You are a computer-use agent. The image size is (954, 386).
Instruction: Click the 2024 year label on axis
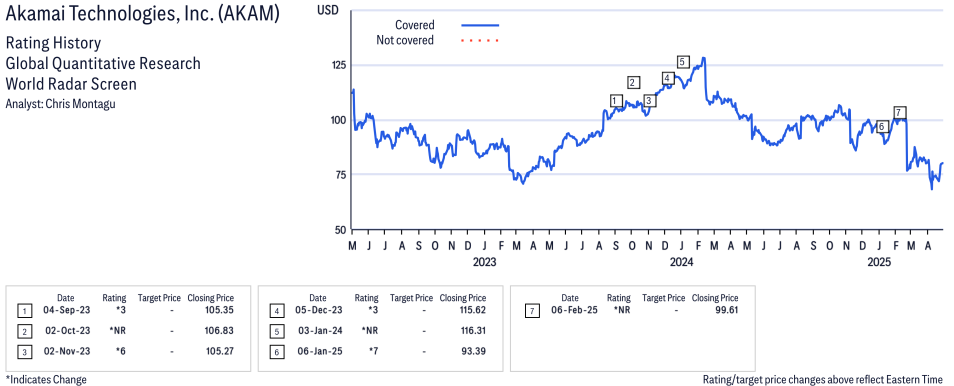[681, 262]
